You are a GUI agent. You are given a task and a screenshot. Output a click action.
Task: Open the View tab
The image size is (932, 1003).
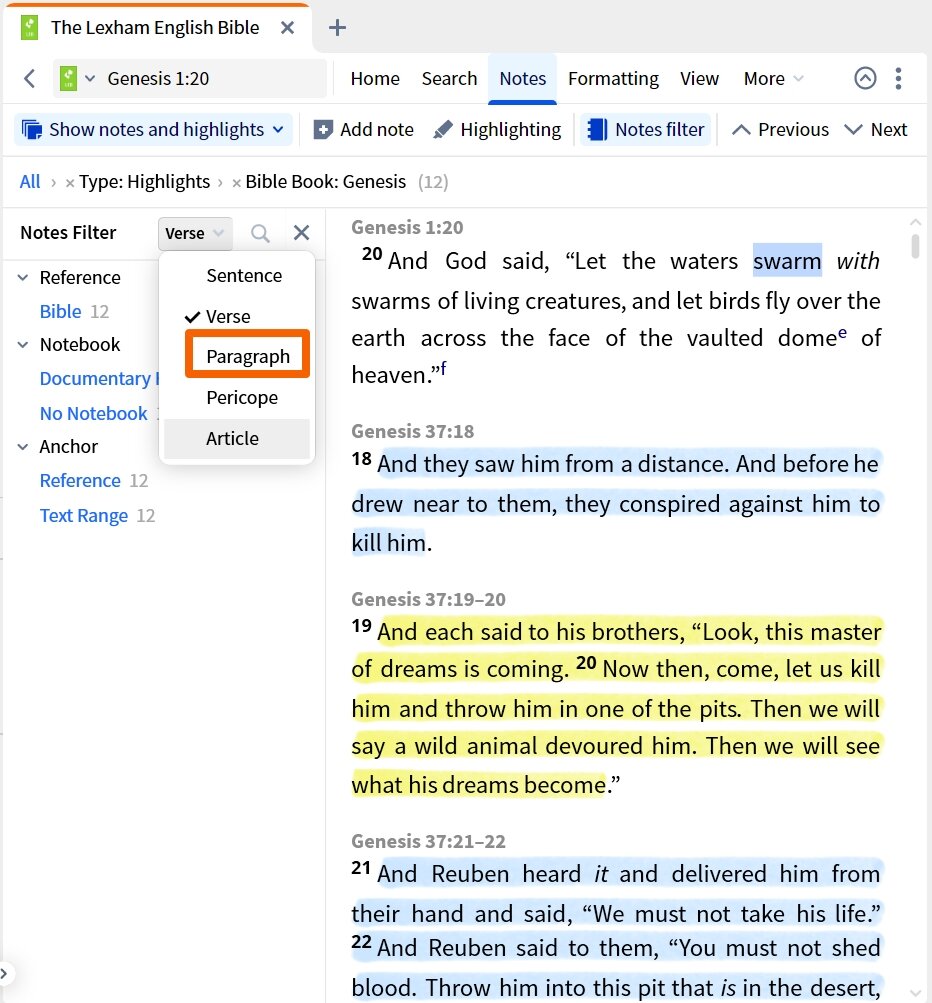tap(699, 79)
